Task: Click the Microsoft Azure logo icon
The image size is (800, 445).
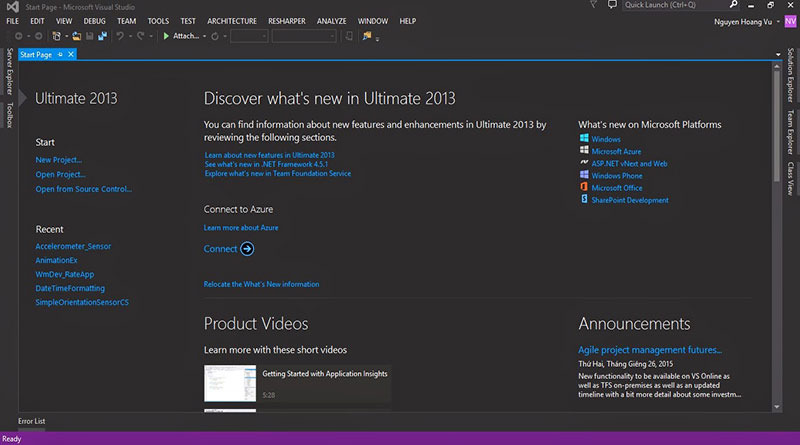Action: [584, 150]
